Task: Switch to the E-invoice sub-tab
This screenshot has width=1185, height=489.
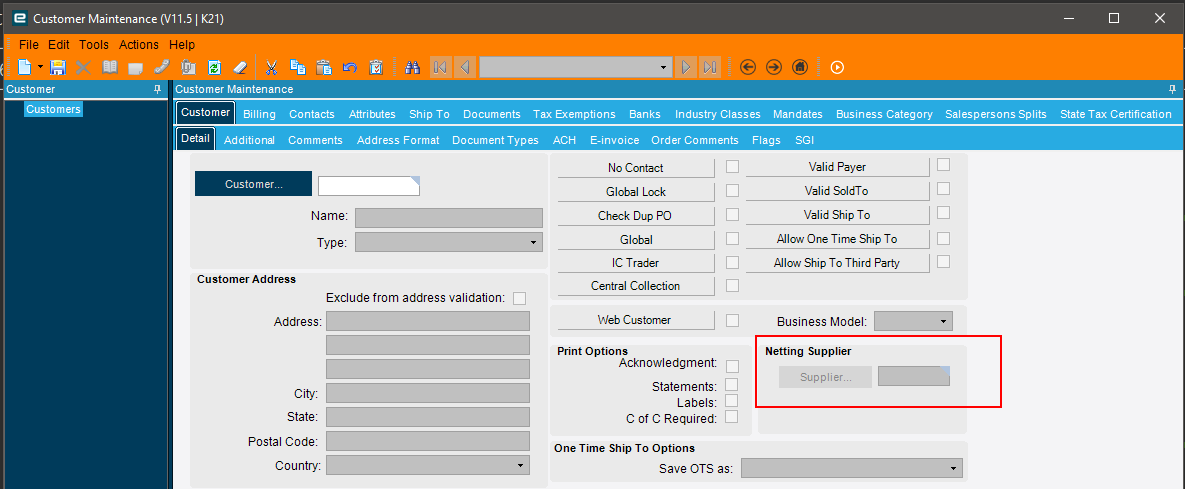Action: point(614,140)
